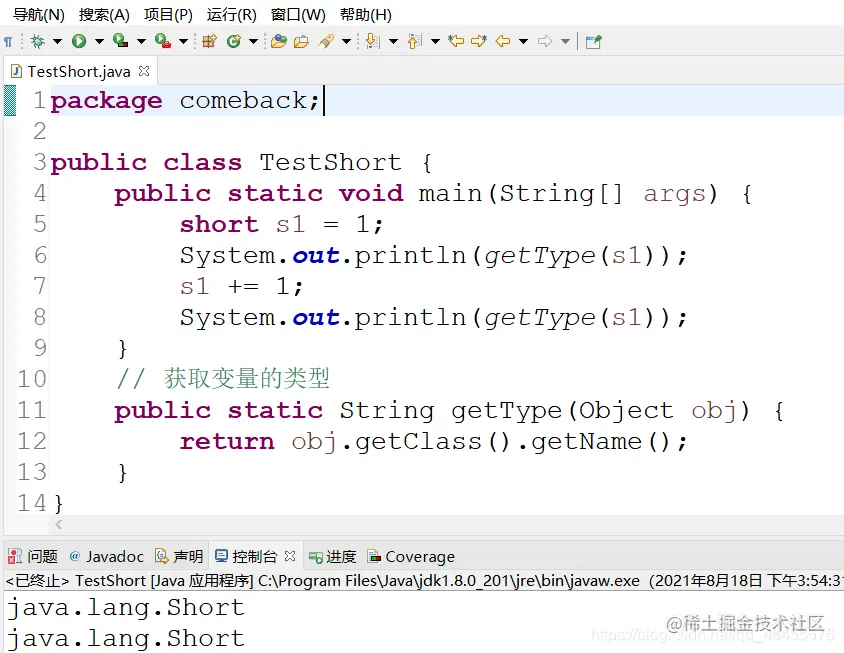Switch to the 声明 tab
The height and width of the screenshot is (653, 844).
(x=179, y=556)
